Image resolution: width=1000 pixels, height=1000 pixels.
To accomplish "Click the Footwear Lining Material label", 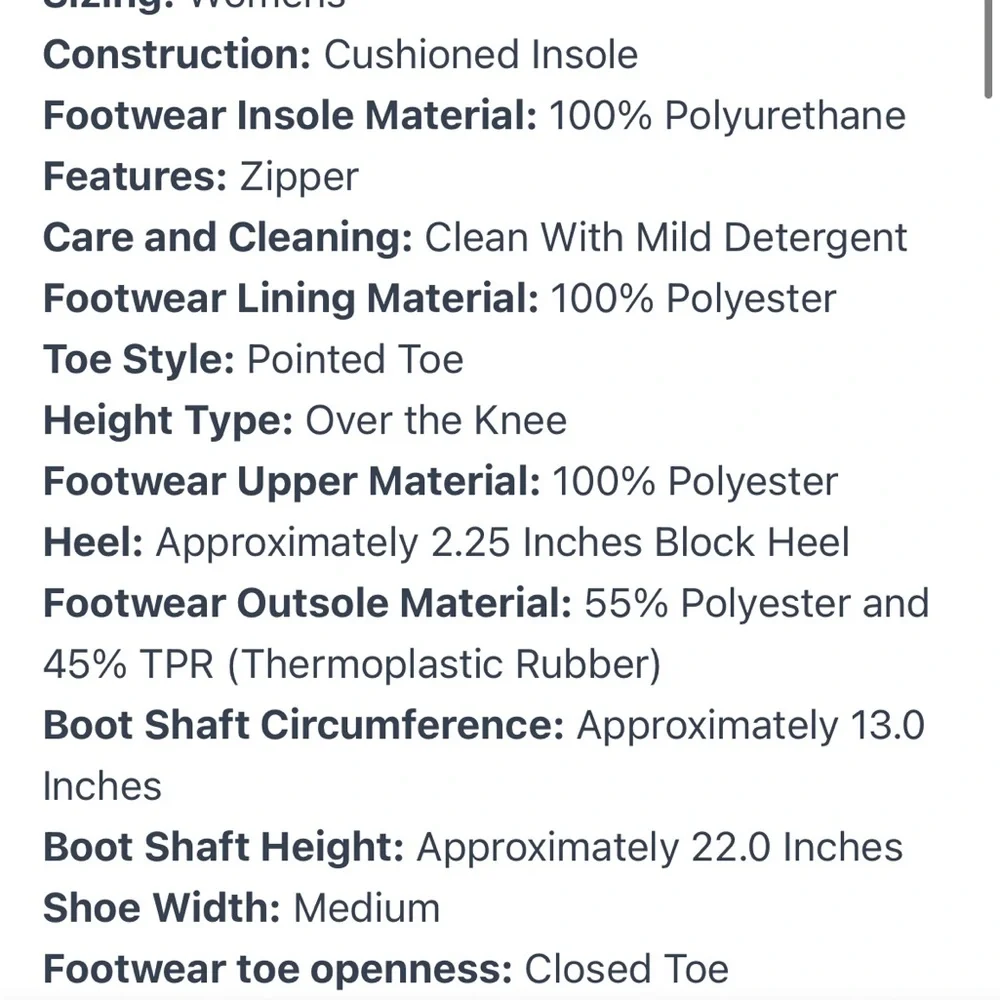I will pyautogui.click(x=291, y=299).
